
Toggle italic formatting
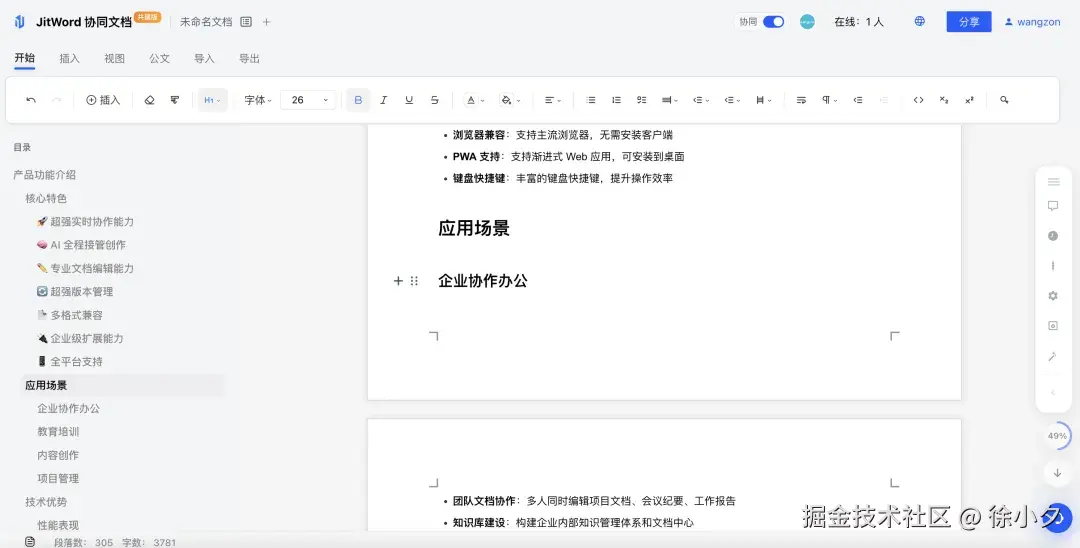384,100
